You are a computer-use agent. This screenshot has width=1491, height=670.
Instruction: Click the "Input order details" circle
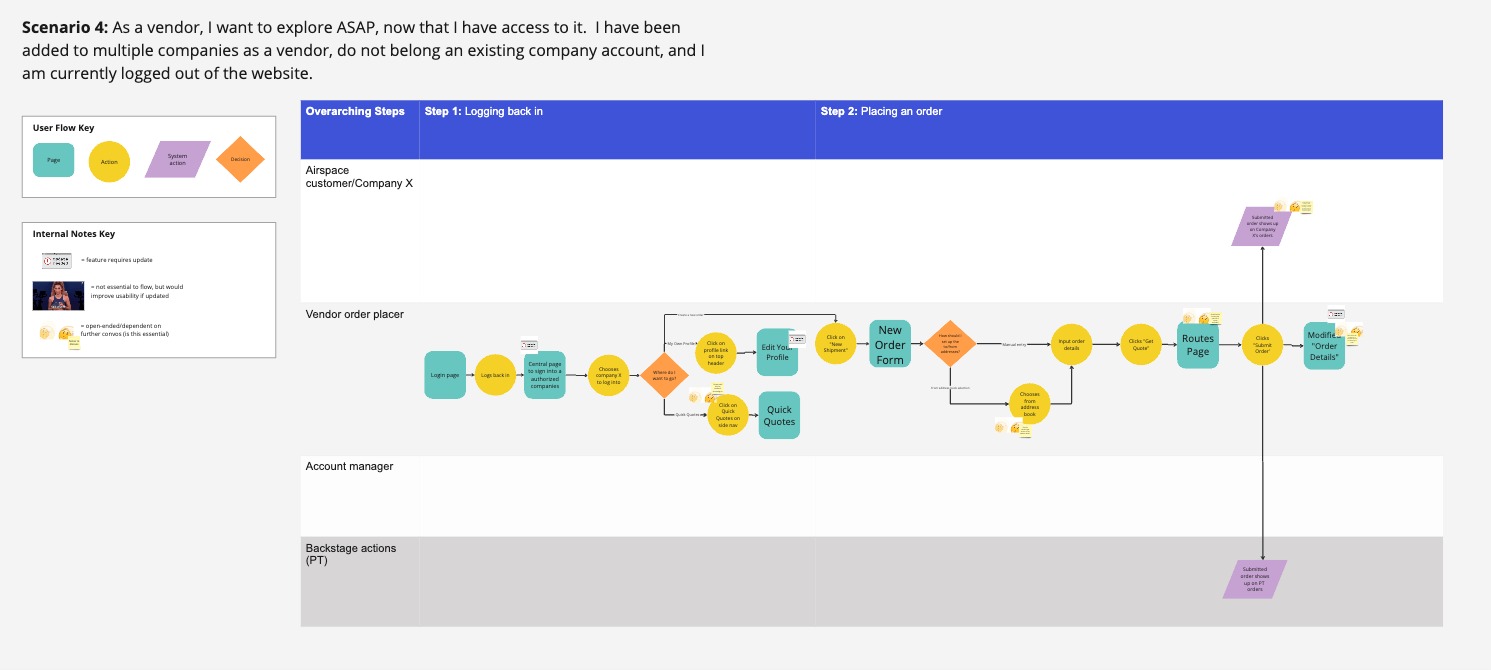click(x=1072, y=344)
